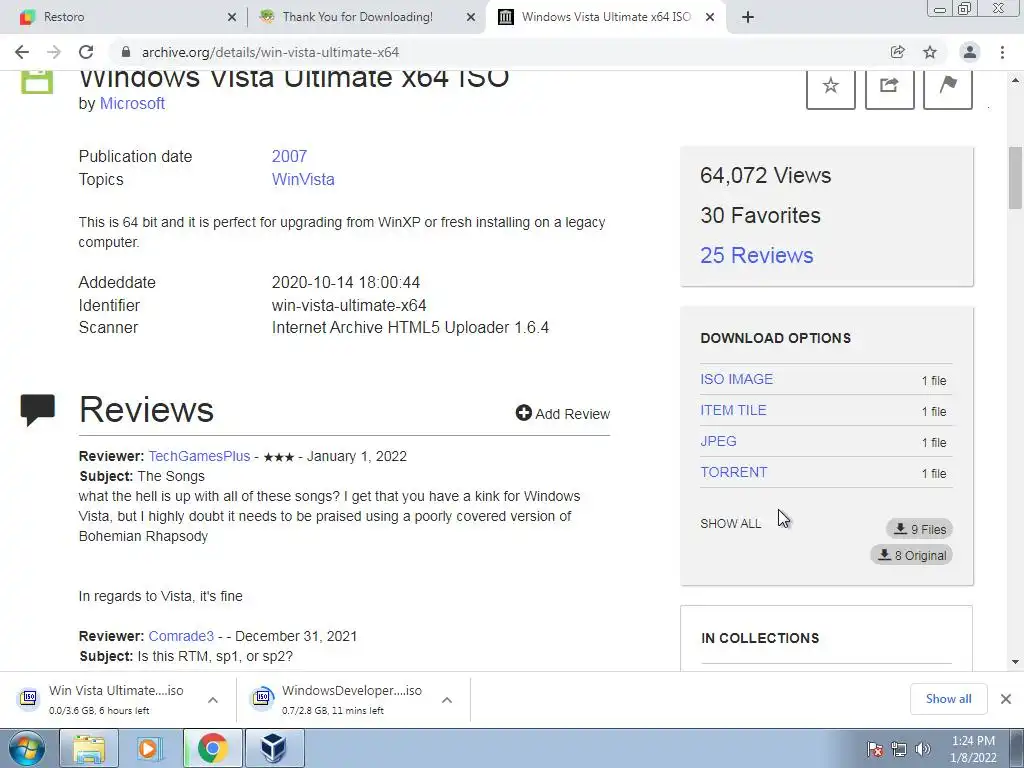The image size is (1024, 768).
Task: Click Add Review
Action: (562, 413)
